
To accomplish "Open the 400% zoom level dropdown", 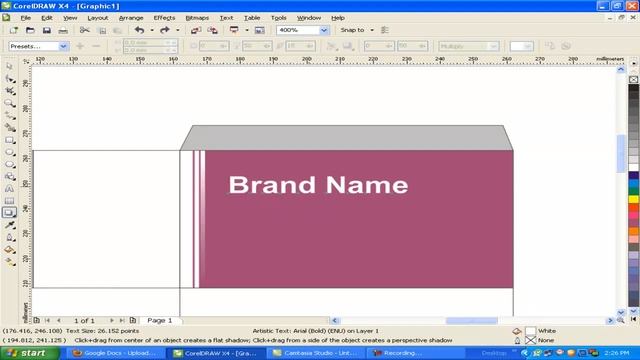I will (324, 30).
